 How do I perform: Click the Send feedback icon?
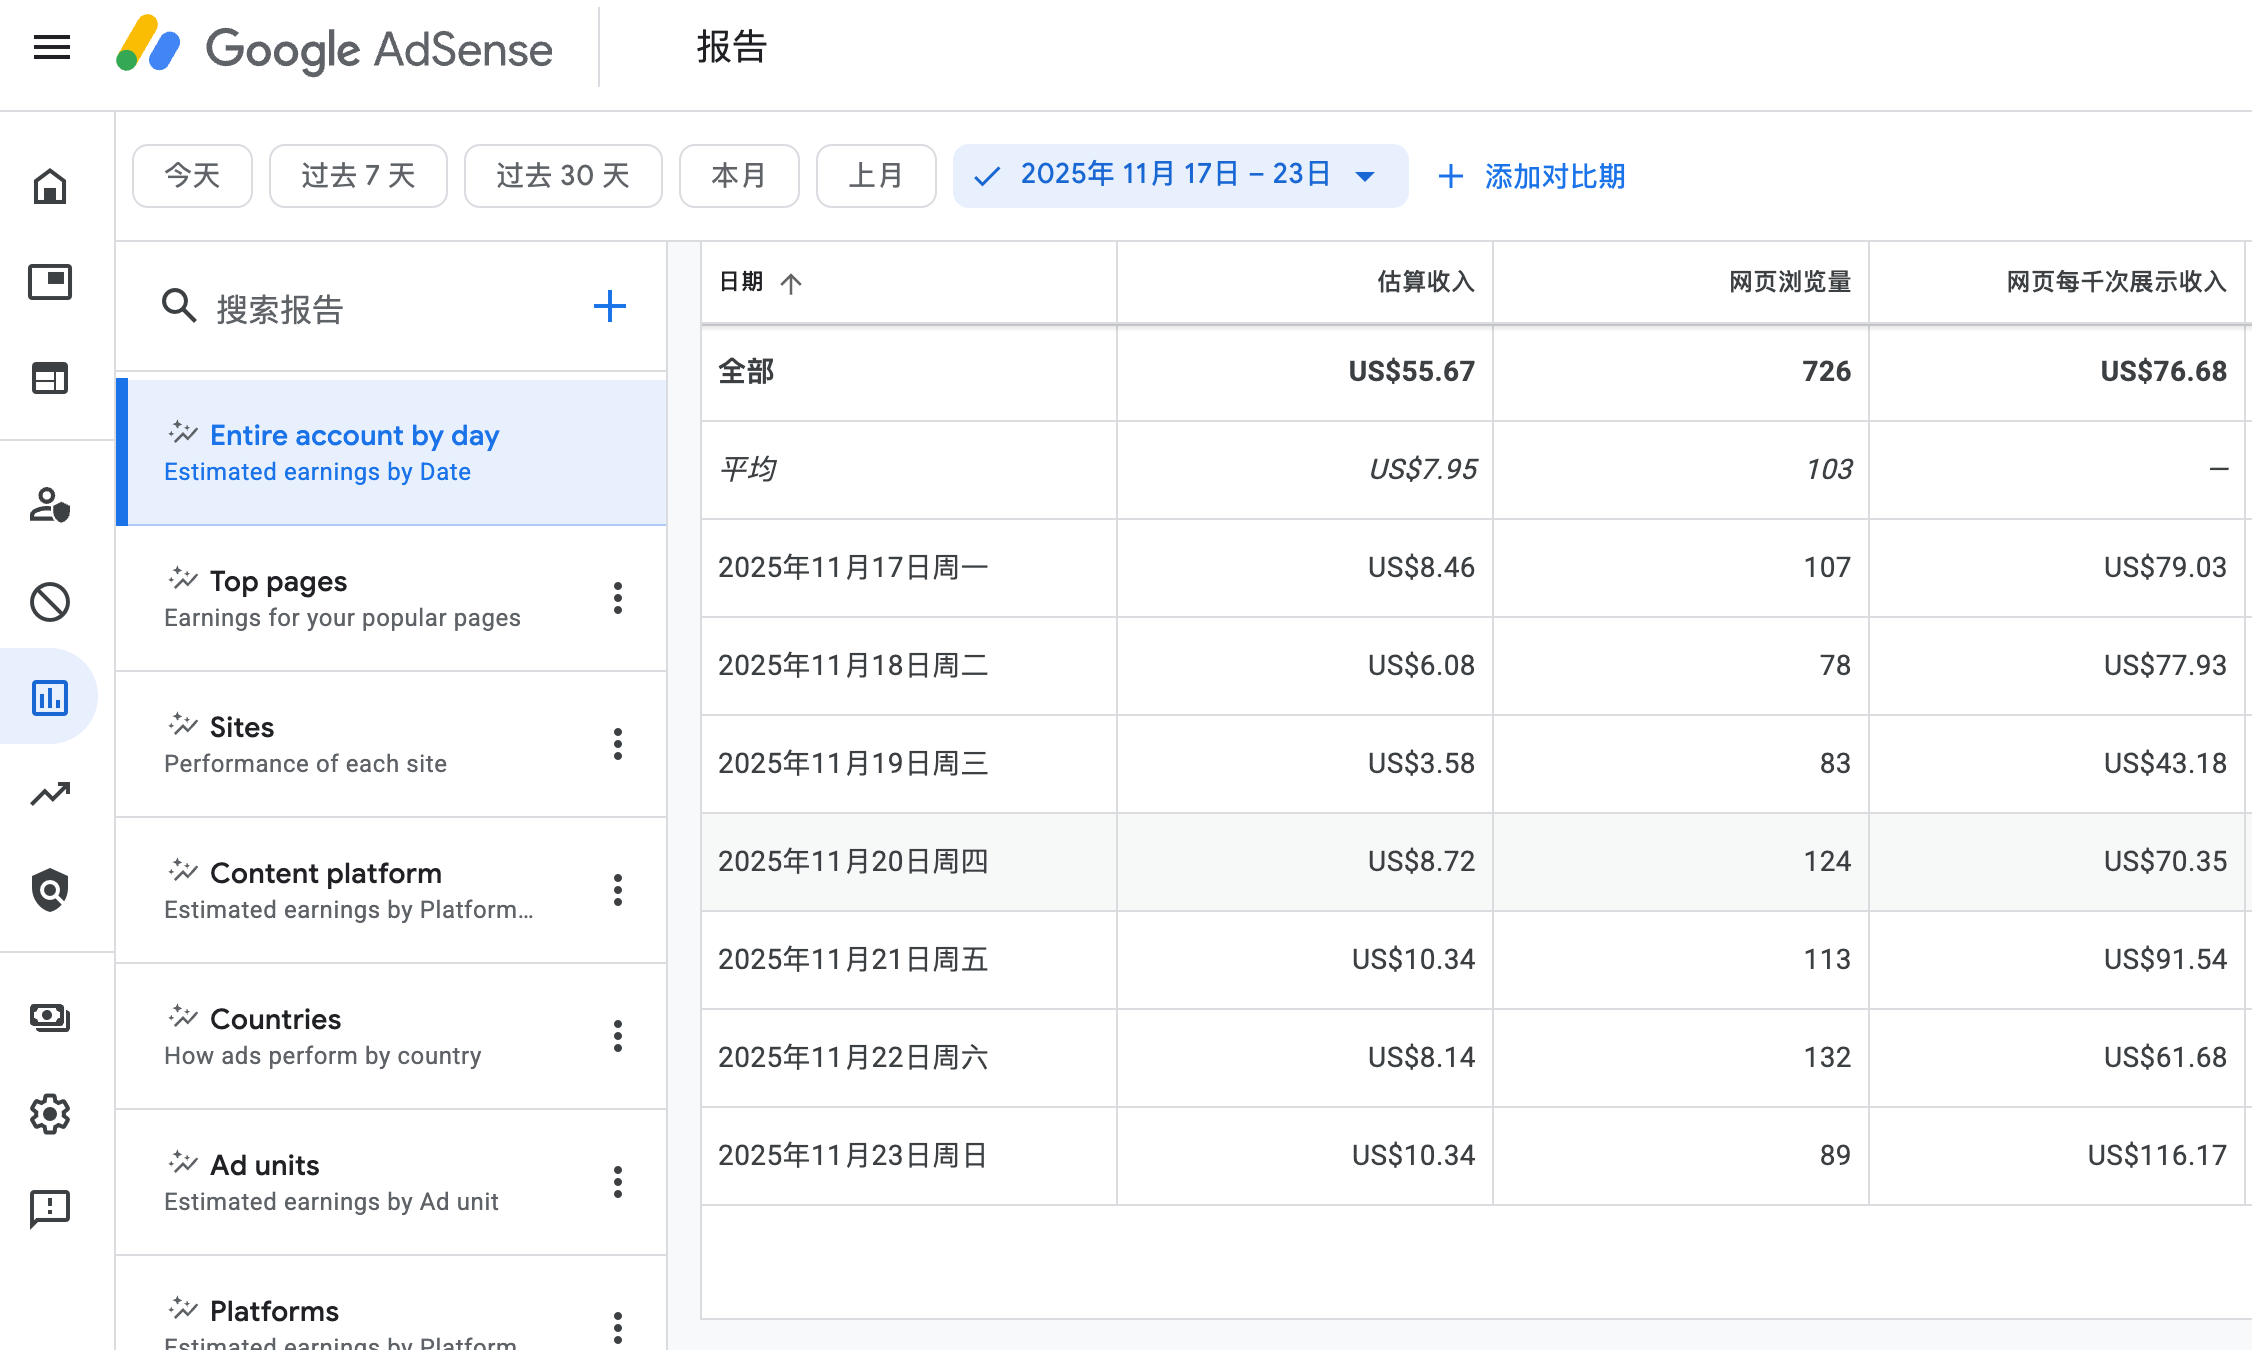(50, 1209)
